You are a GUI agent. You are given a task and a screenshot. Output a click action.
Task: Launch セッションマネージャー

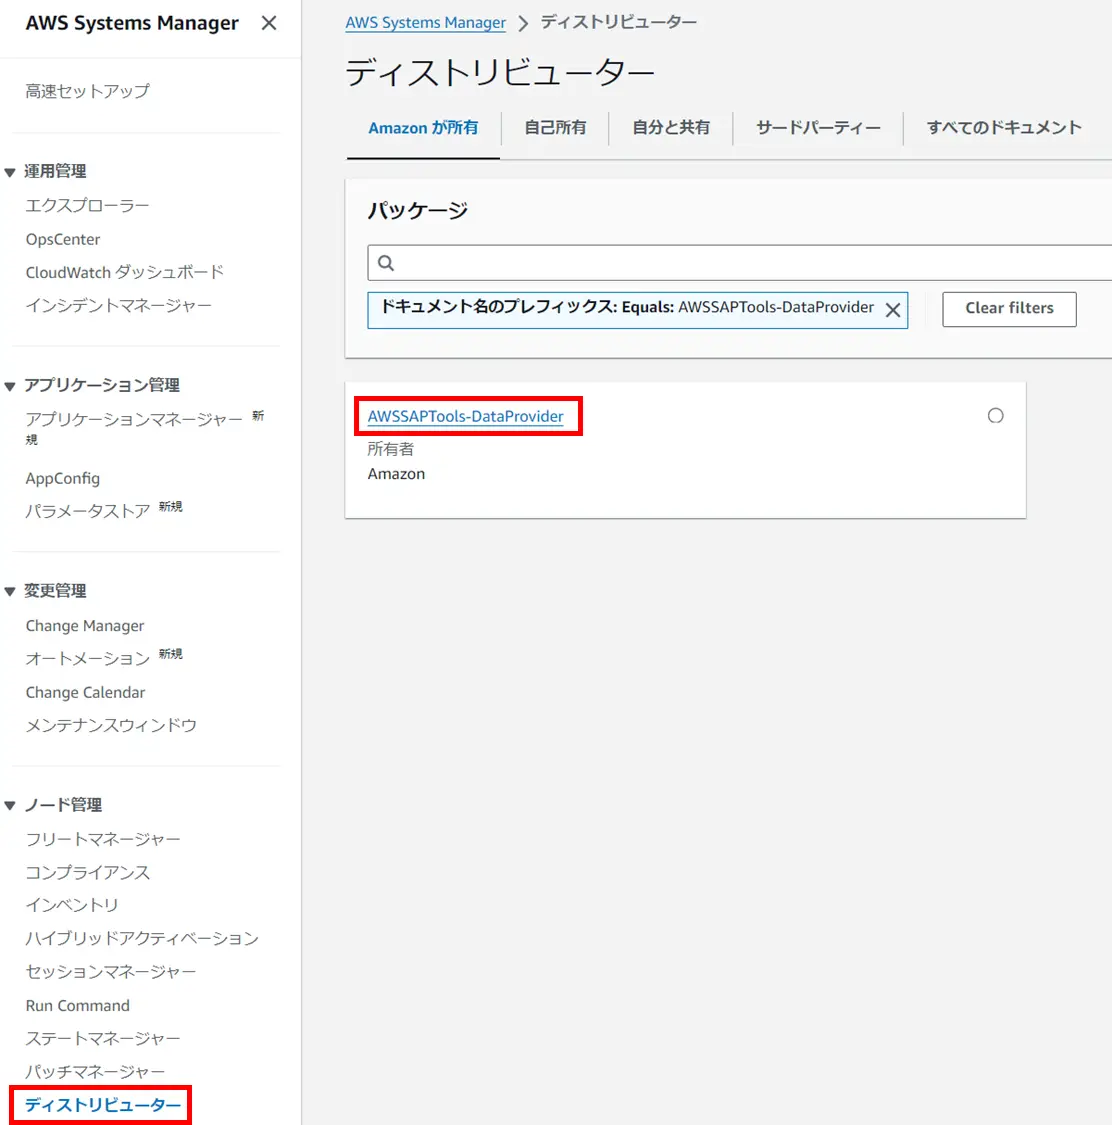(110, 971)
